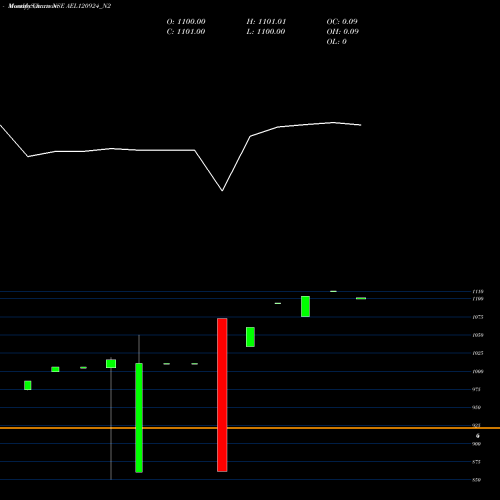The image size is (500, 500).
Task: Click the 'OL: 0' reading
Action: coord(337,42)
